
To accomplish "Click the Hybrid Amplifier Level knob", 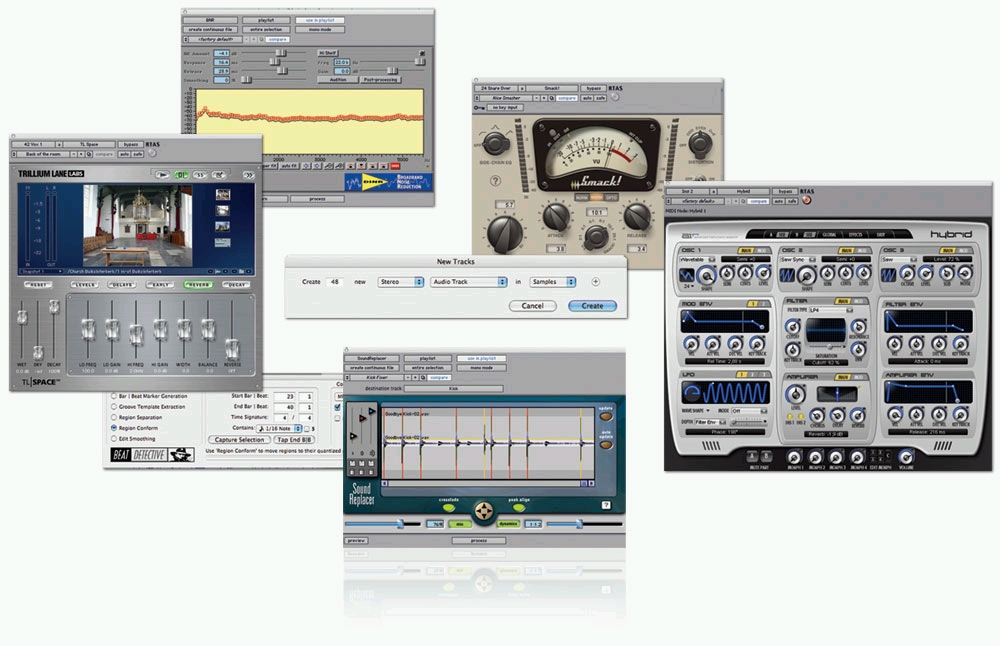I will (x=795, y=393).
